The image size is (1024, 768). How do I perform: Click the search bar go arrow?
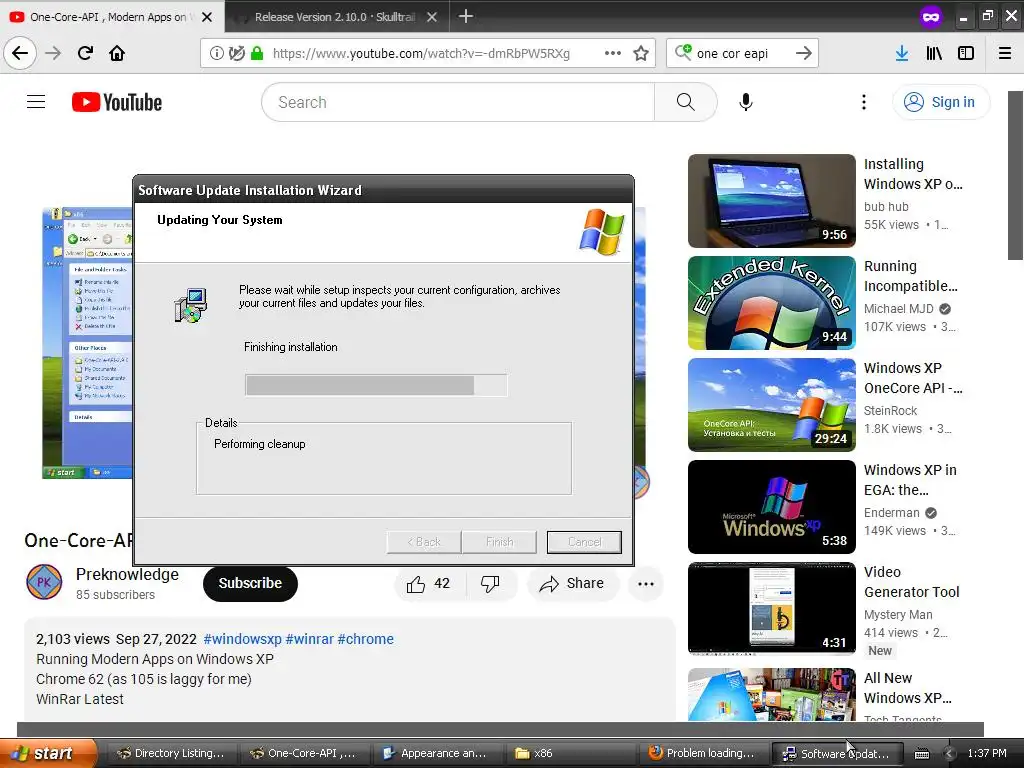point(804,53)
